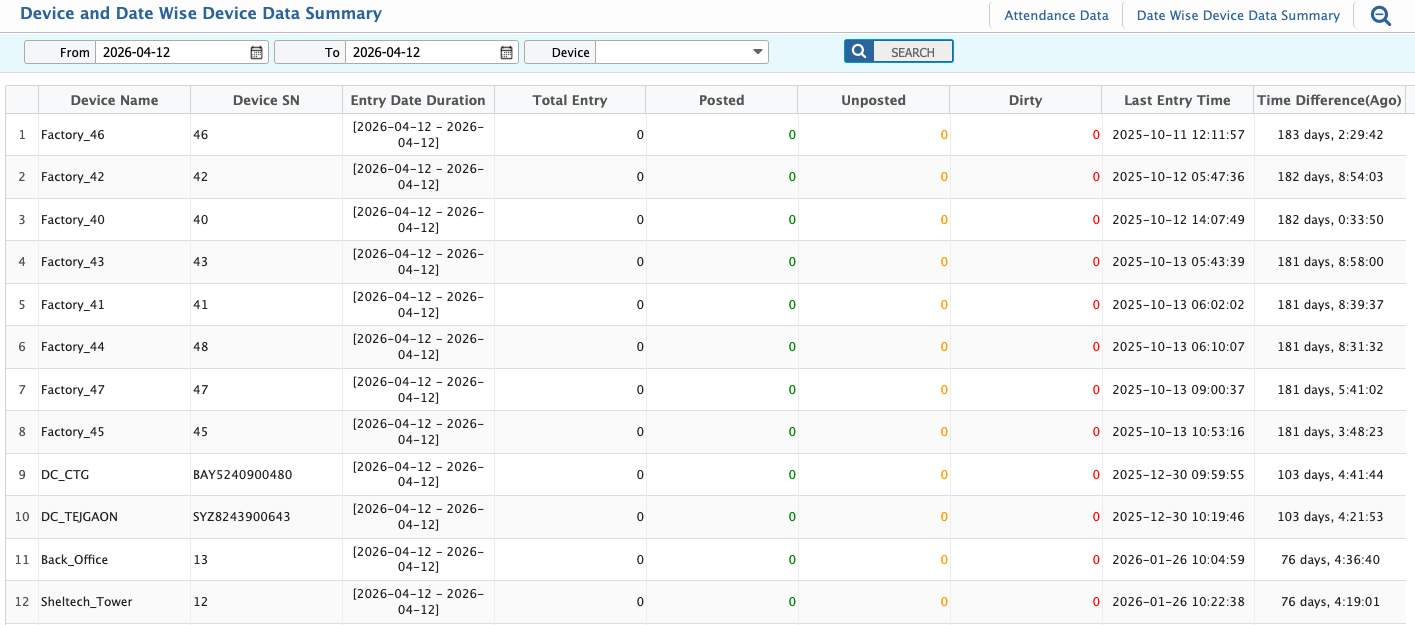
Task: Click the magnifier search icon at top right
Action: coord(1381,16)
